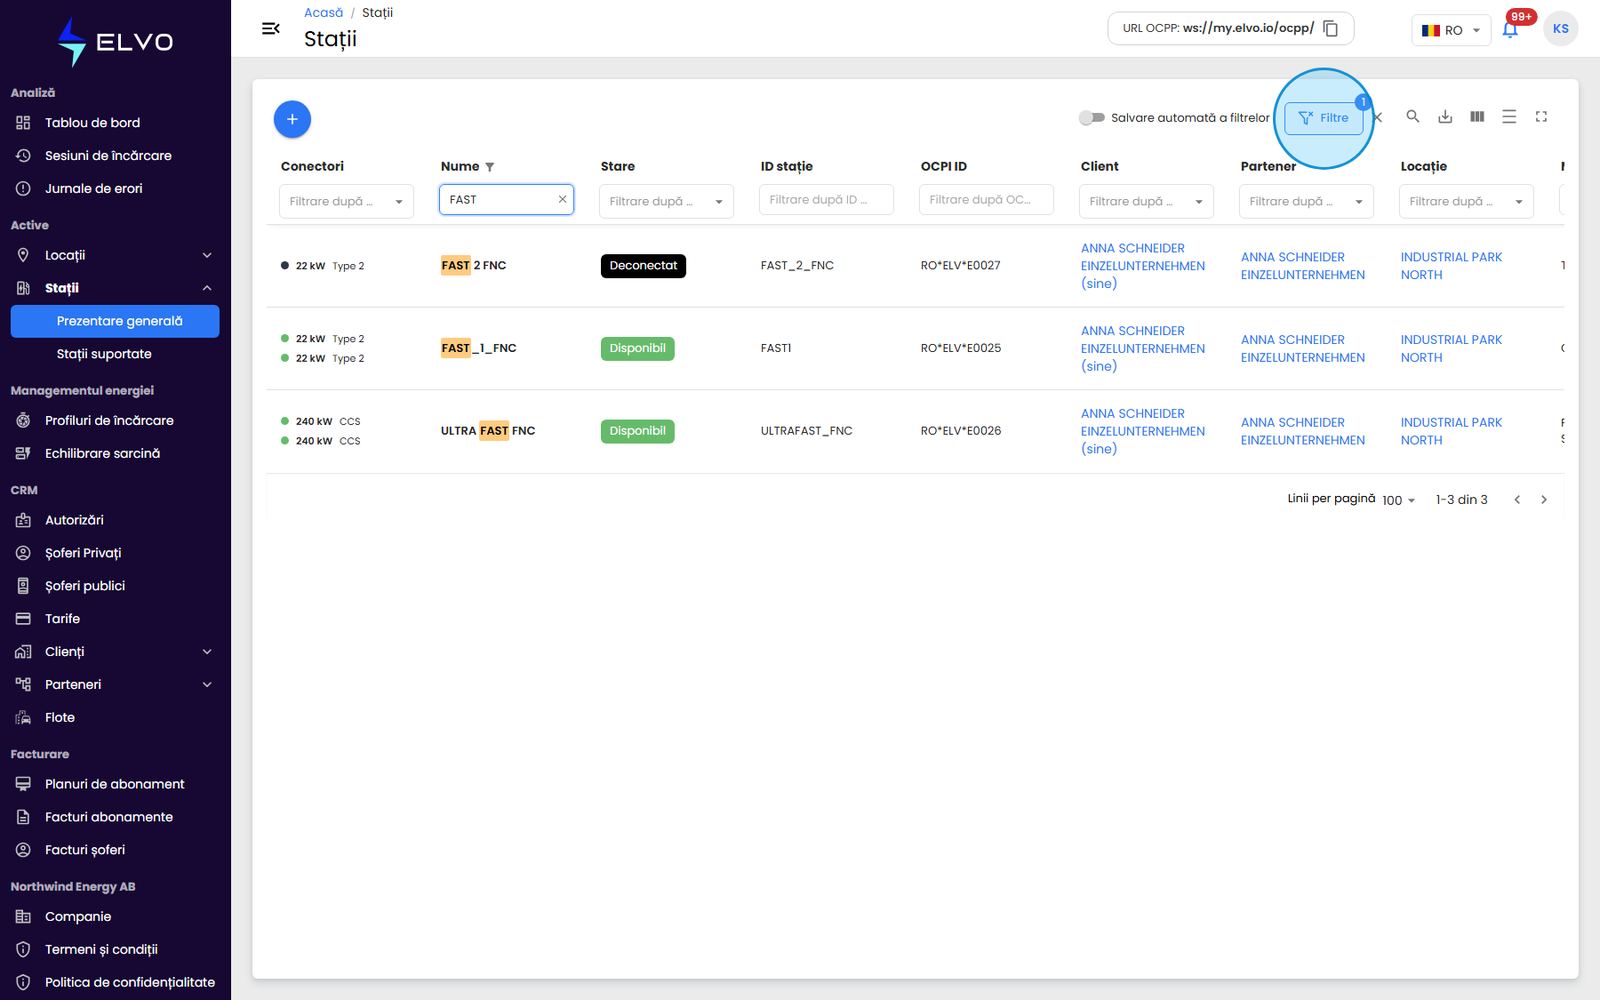The width and height of the screenshot is (1600, 1000).
Task: Add a new station with plus button
Action: pos(292,119)
